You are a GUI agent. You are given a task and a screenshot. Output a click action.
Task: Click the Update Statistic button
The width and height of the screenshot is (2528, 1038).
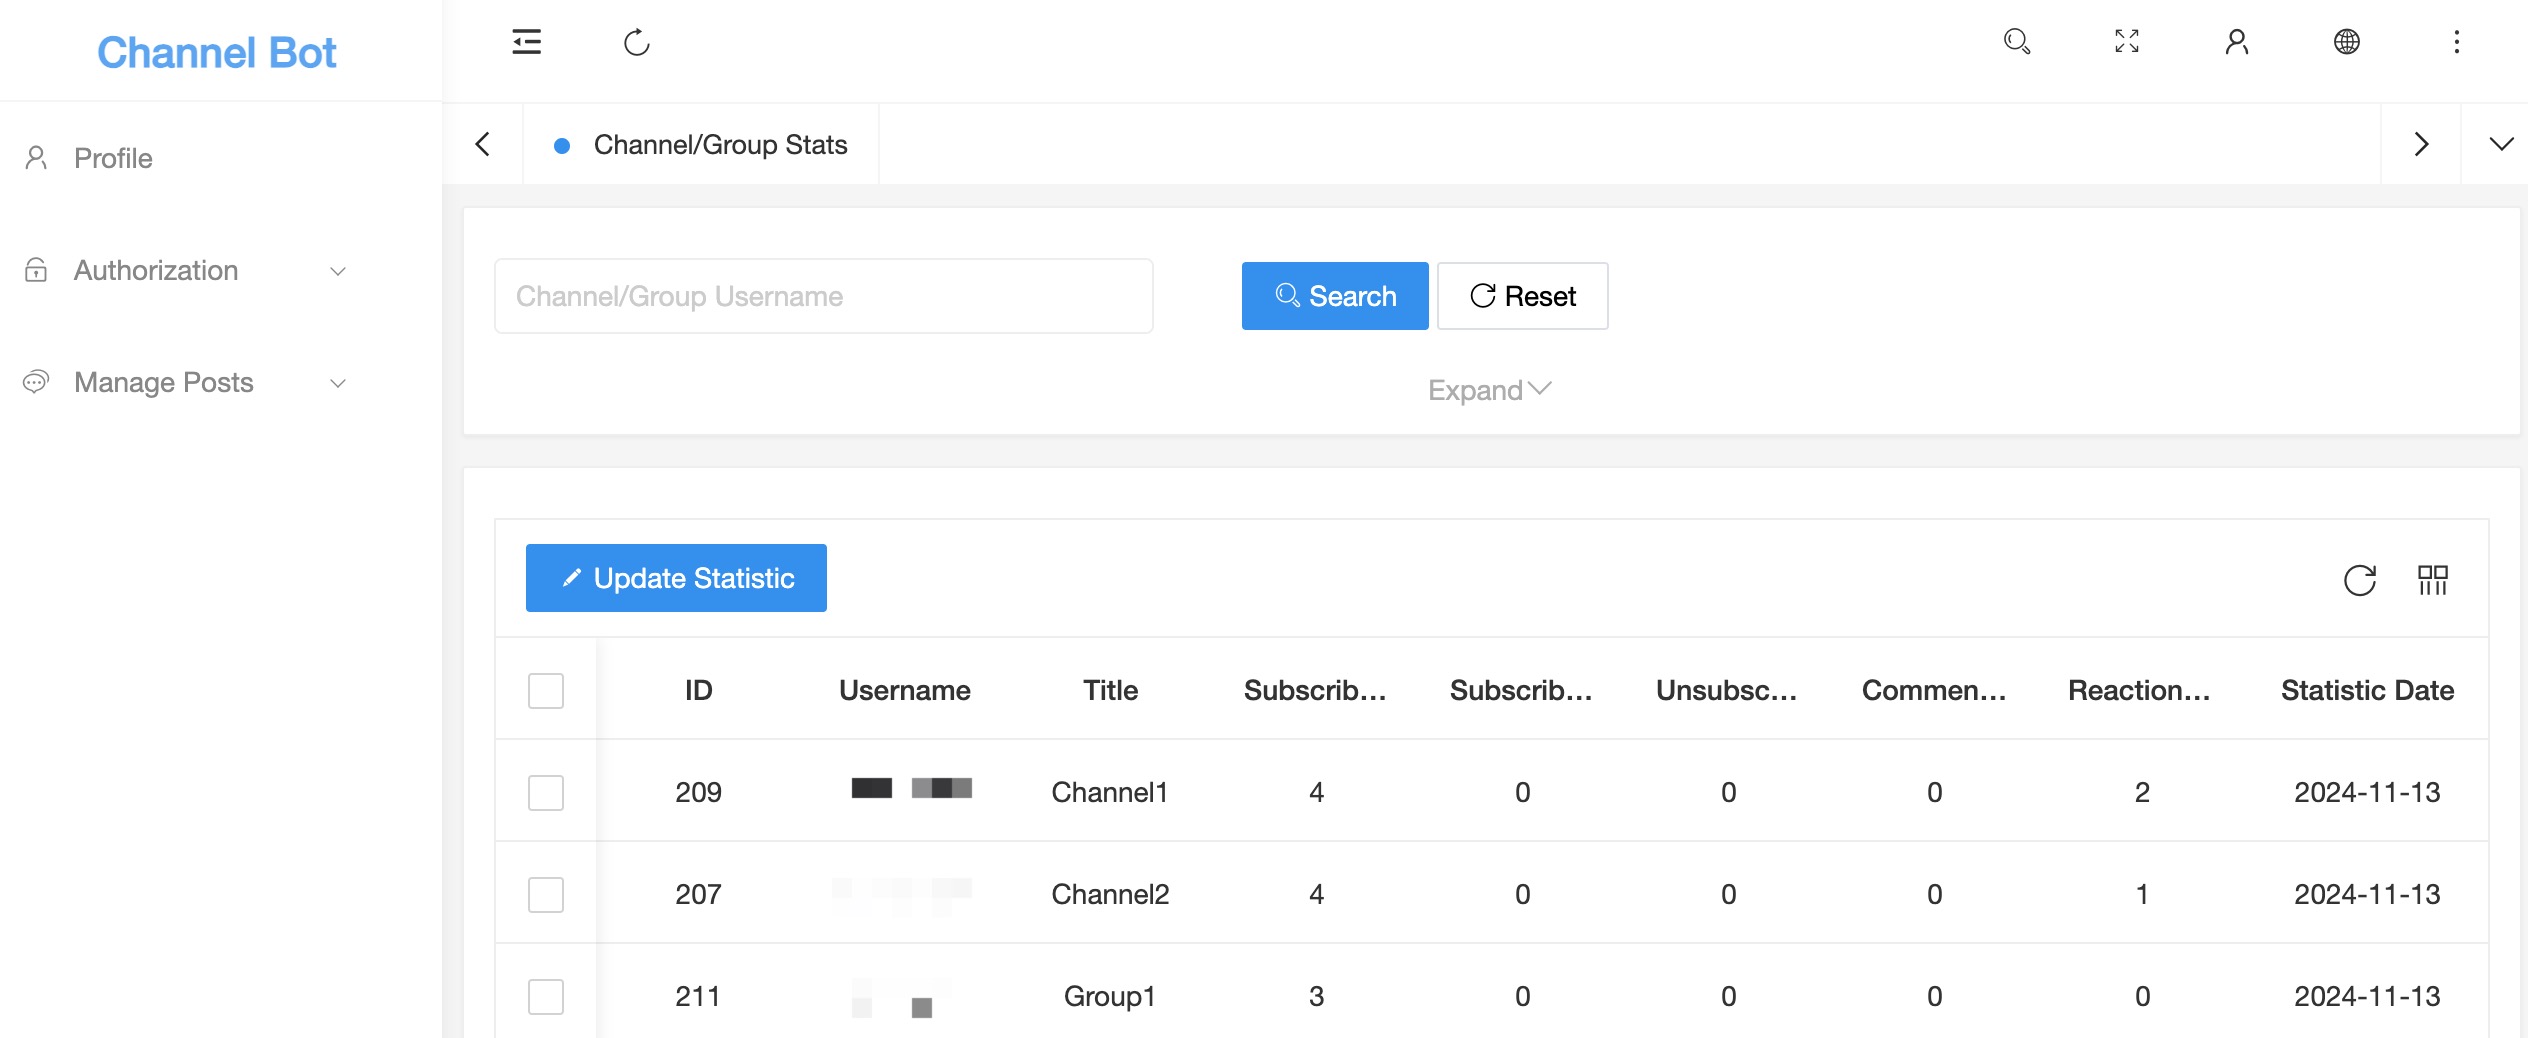tap(676, 578)
